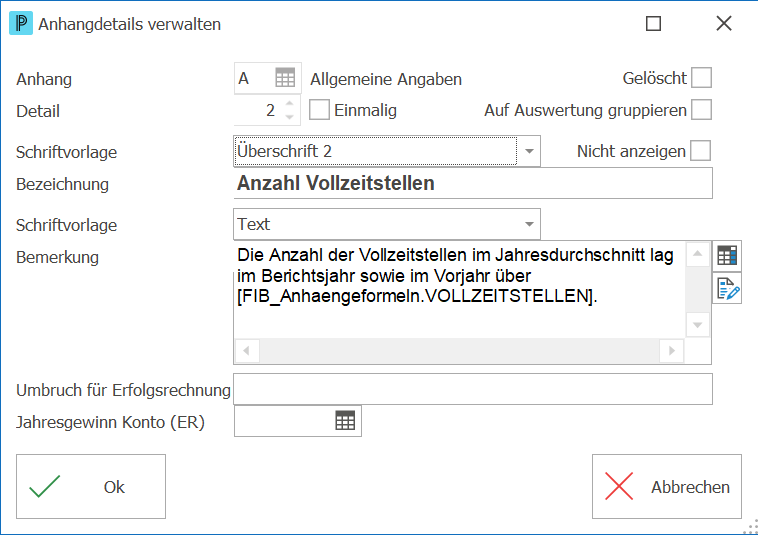The image size is (758, 535).
Task: Maximize the Anhangdetails verwalten window
Action: [x=653, y=23]
